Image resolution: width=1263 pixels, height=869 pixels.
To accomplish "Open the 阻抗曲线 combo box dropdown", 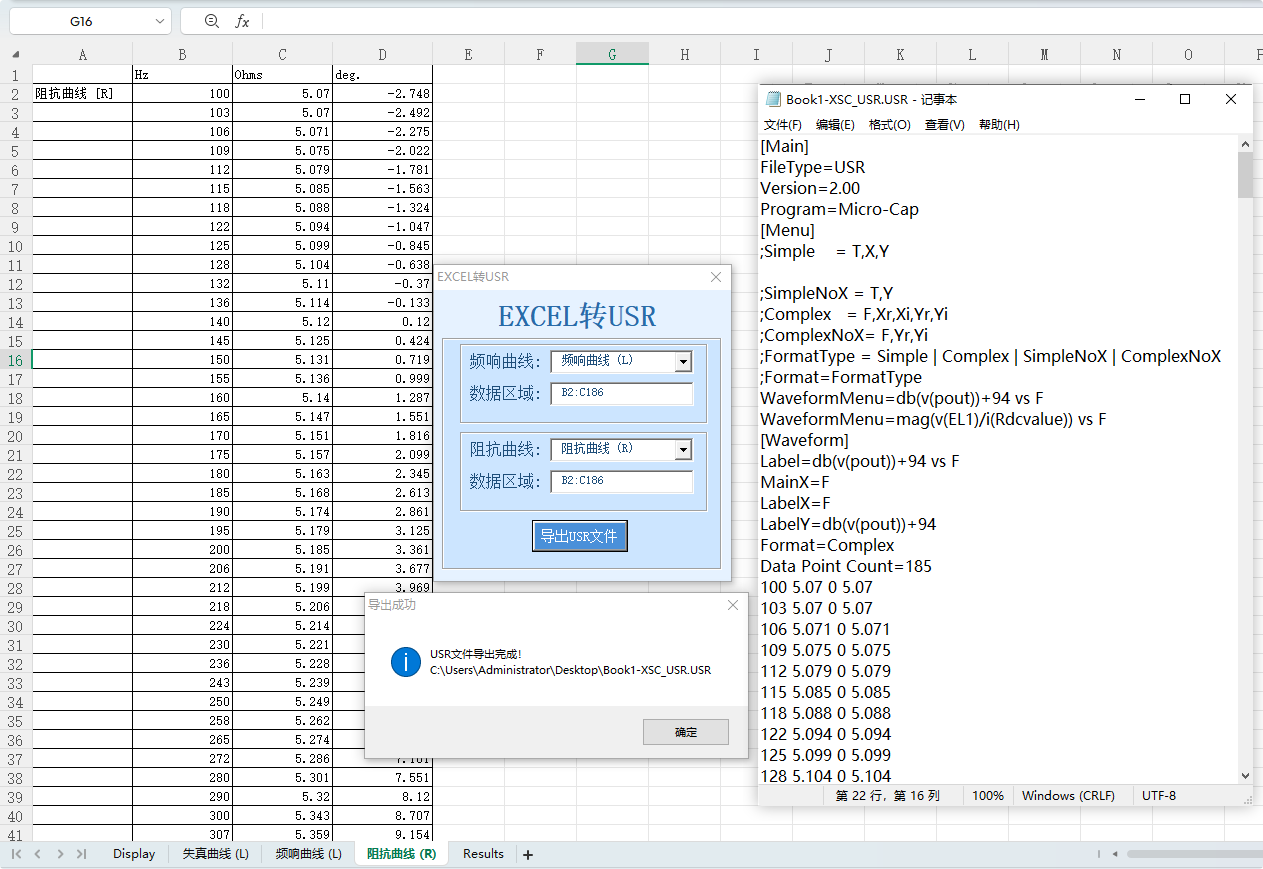I will 683,450.
